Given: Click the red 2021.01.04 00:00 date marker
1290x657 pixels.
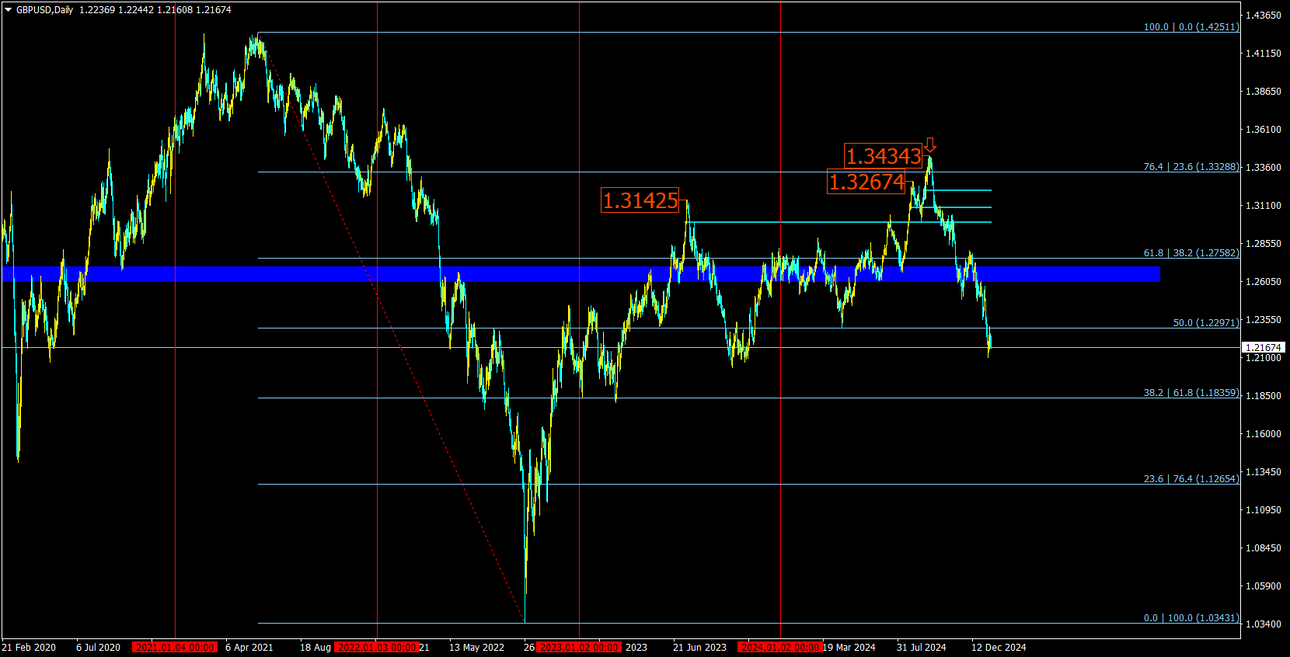Looking at the screenshot, I should (x=174, y=648).
